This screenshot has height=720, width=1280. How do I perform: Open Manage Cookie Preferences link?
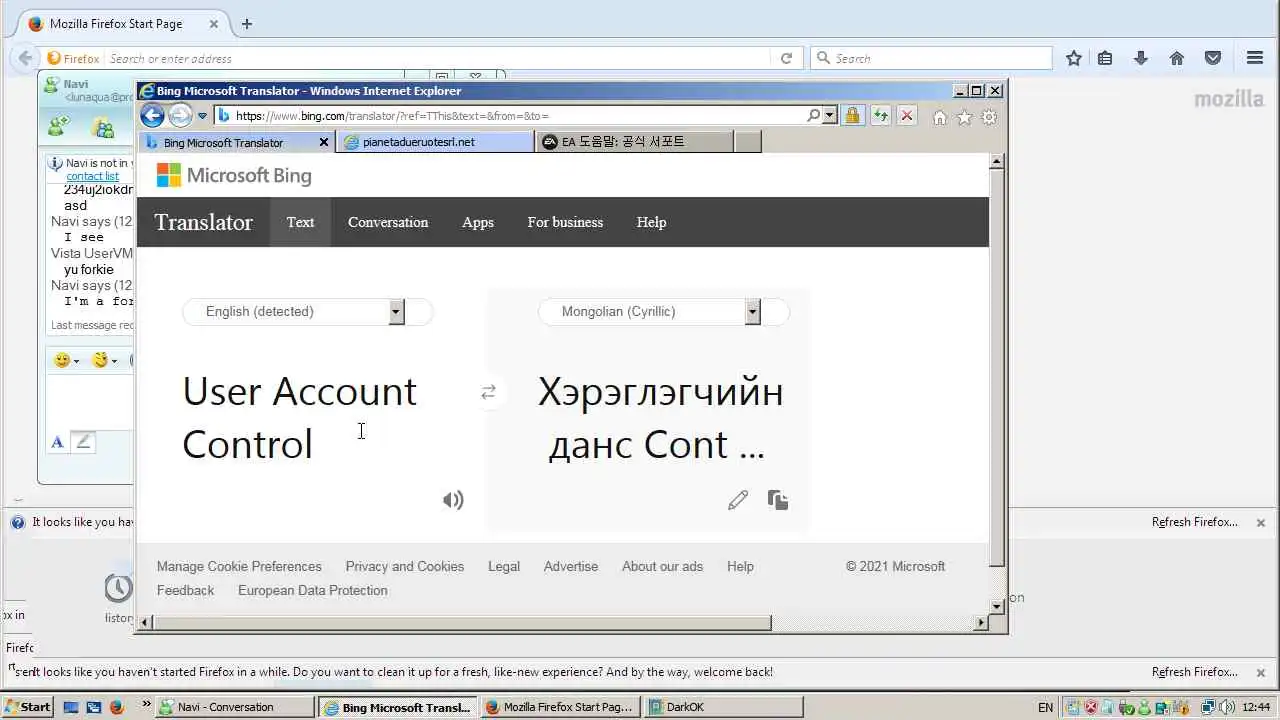tap(239, 566)
